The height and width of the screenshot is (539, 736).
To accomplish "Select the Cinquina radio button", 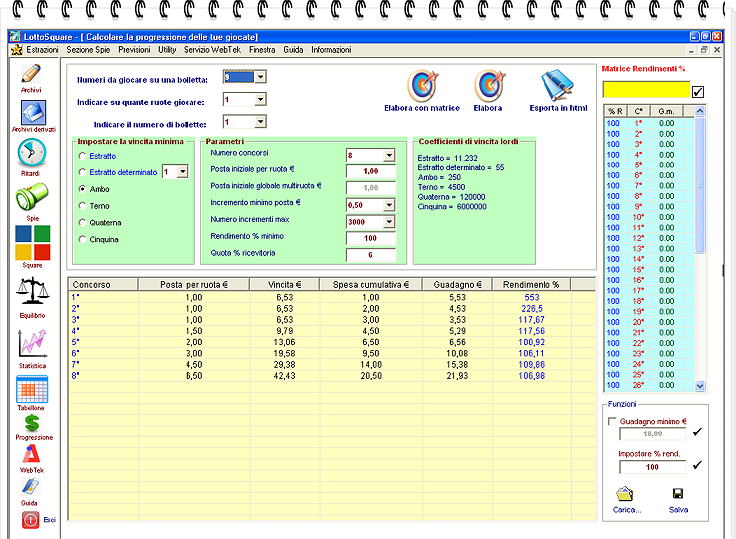I will (82, 239).
